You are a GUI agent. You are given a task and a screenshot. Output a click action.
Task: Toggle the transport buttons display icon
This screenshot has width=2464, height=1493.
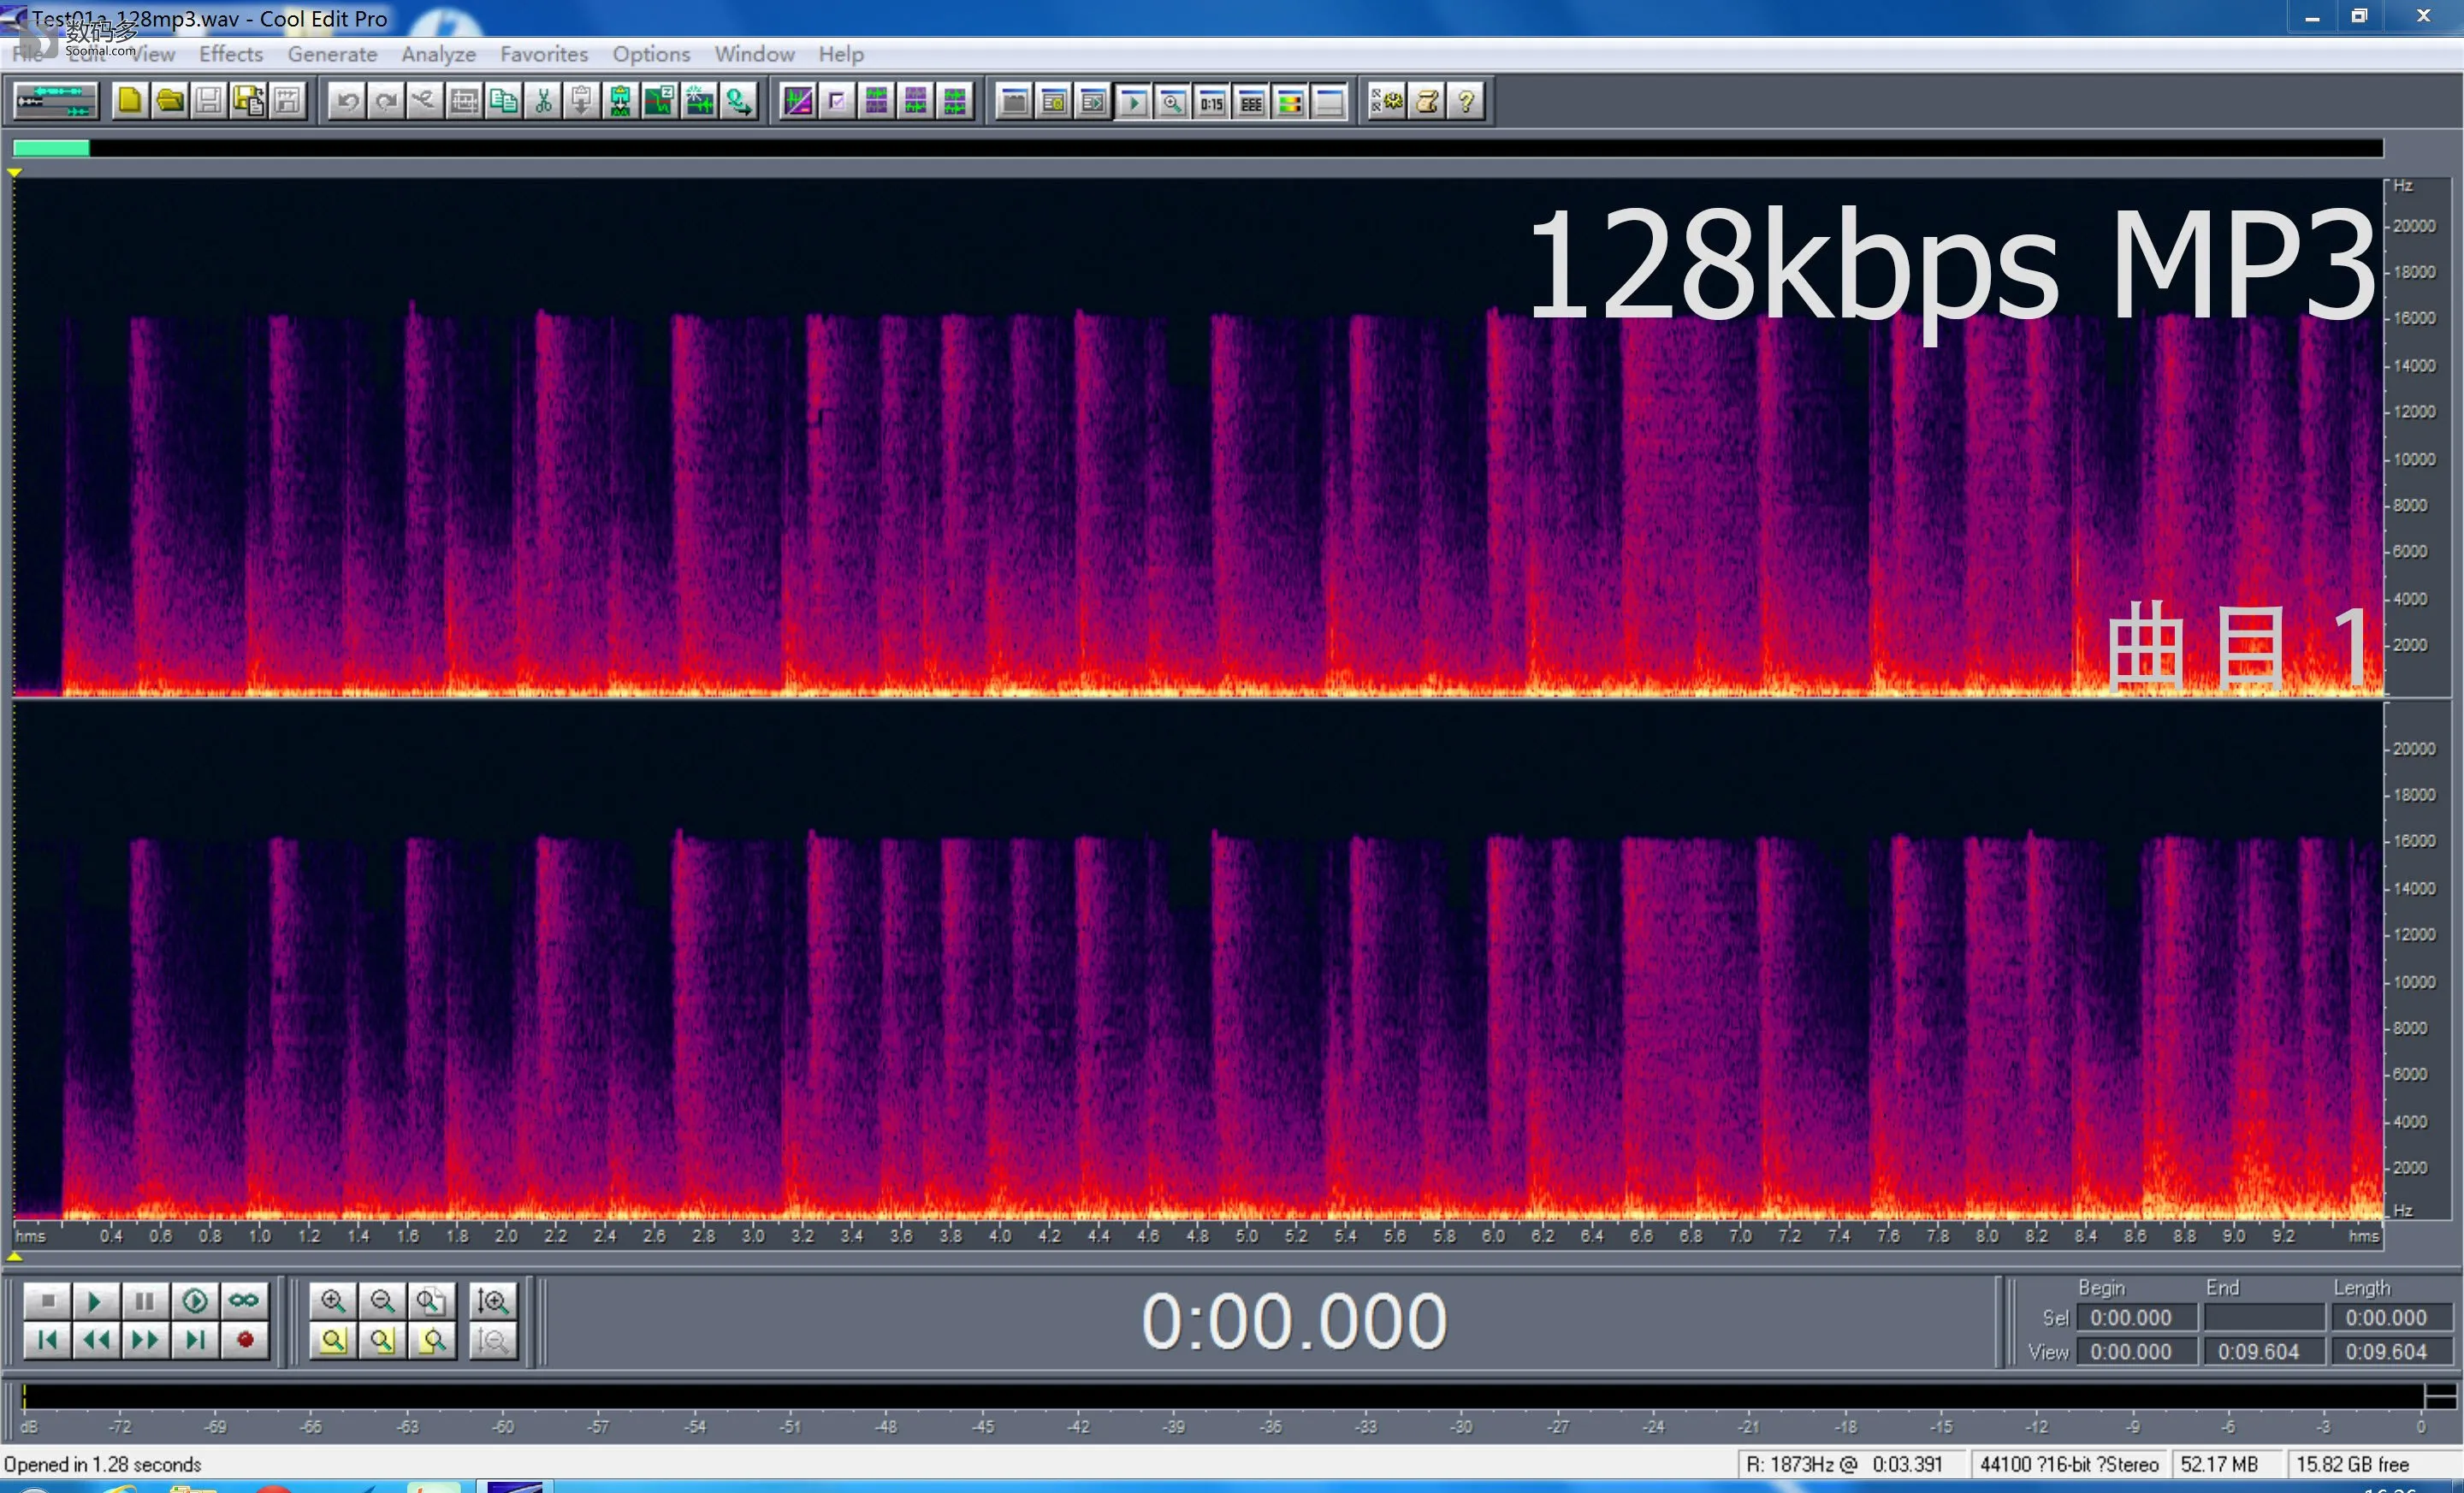tap(1133, 101)
